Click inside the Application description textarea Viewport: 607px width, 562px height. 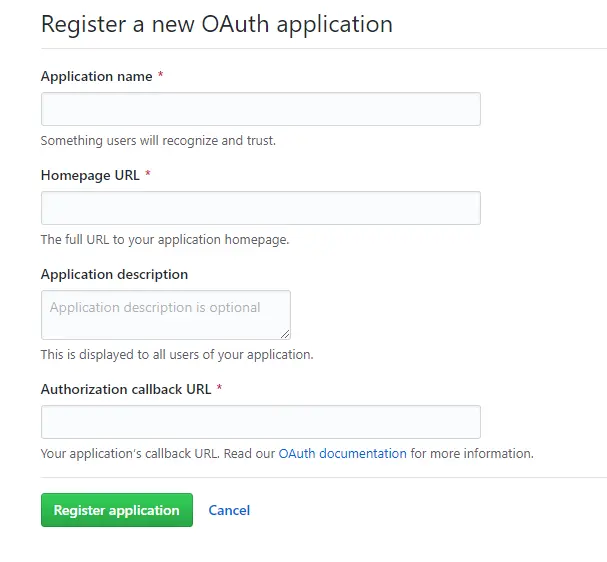click(x=165, y=314)
